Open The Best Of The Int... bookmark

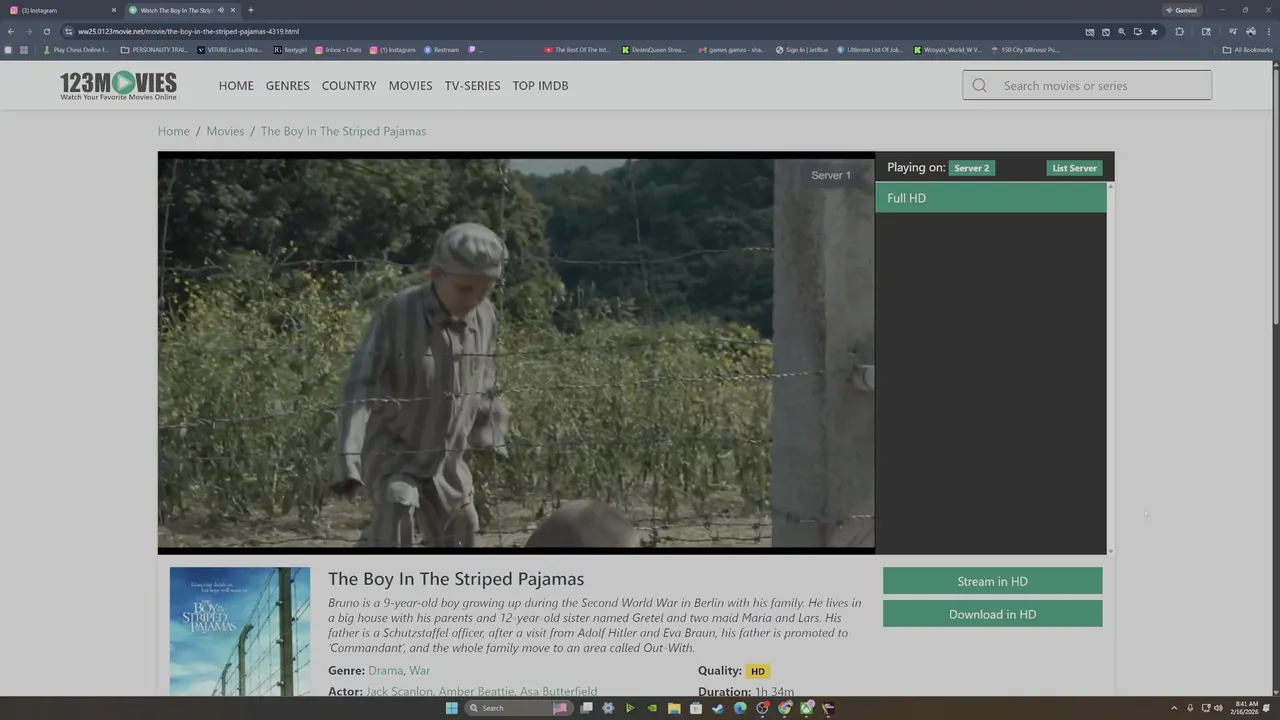[577, 49]
